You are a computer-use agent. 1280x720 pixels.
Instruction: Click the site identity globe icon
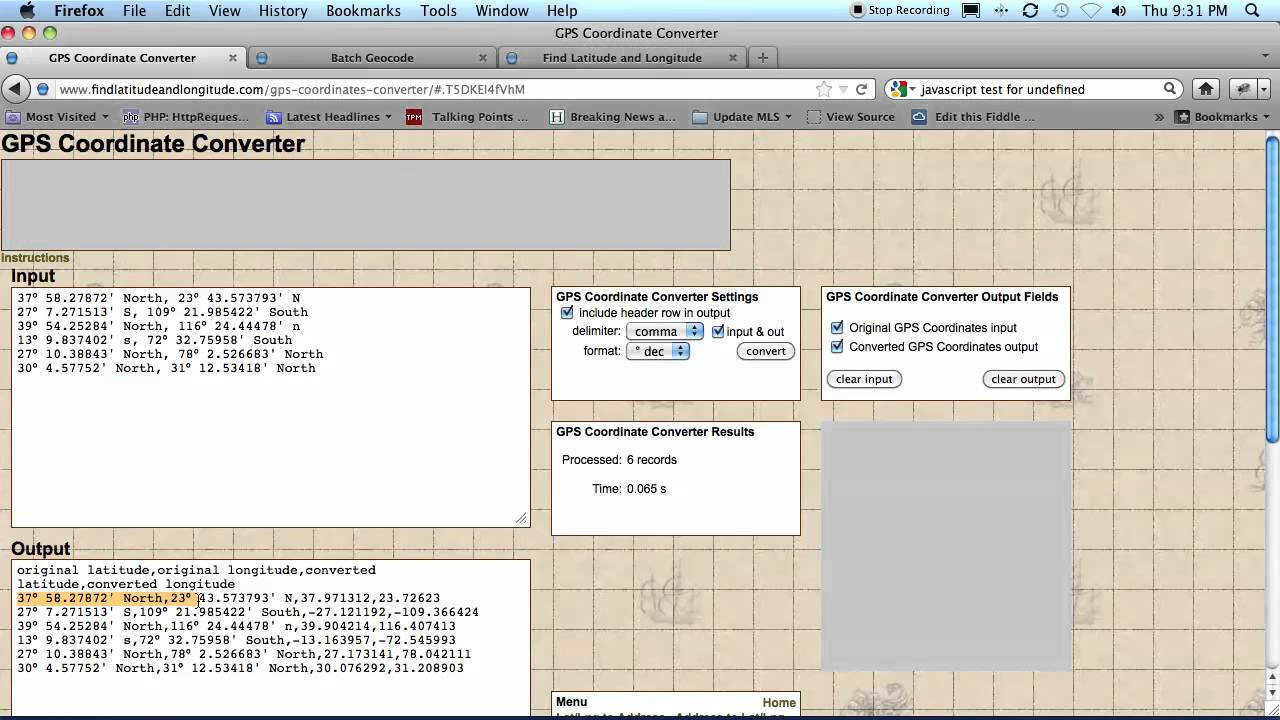(x=43, y=89)
